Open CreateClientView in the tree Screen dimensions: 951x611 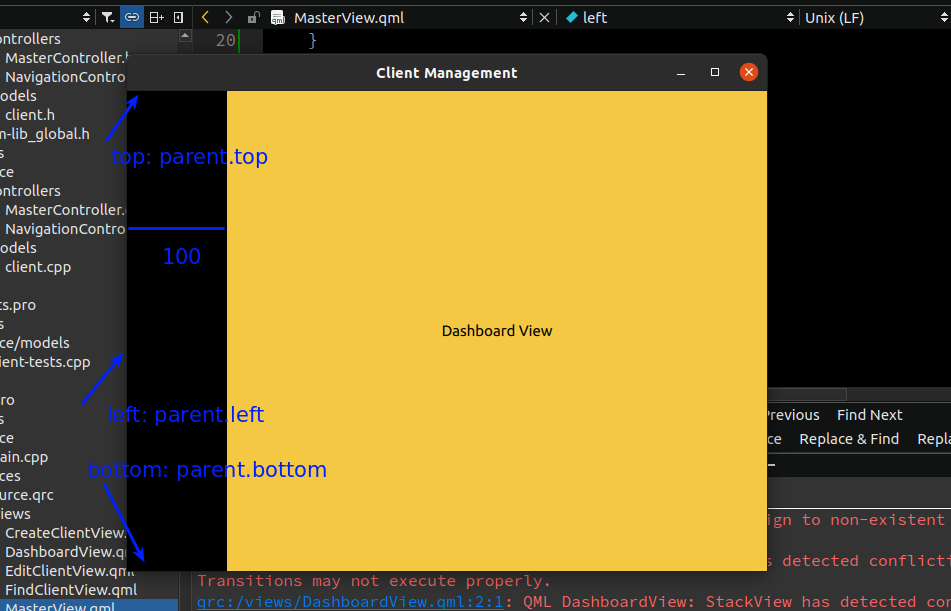pos(65,533)
